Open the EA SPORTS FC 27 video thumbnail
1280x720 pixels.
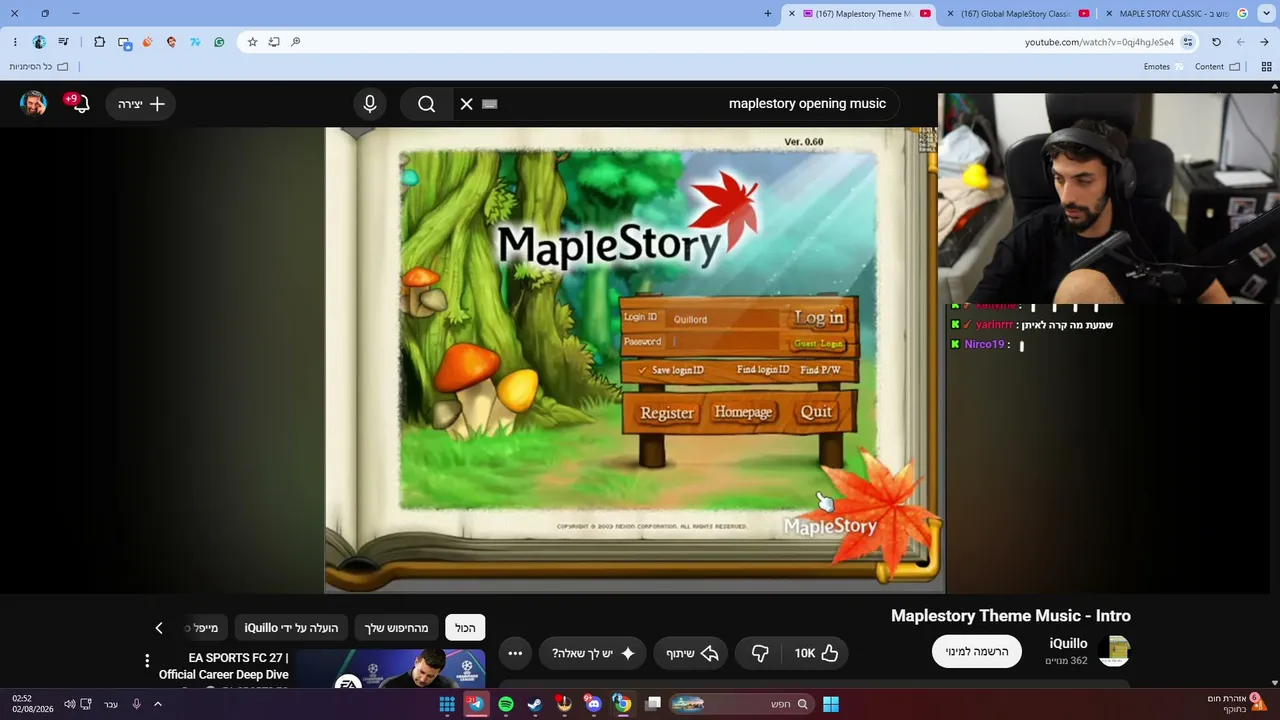point(390,669)
